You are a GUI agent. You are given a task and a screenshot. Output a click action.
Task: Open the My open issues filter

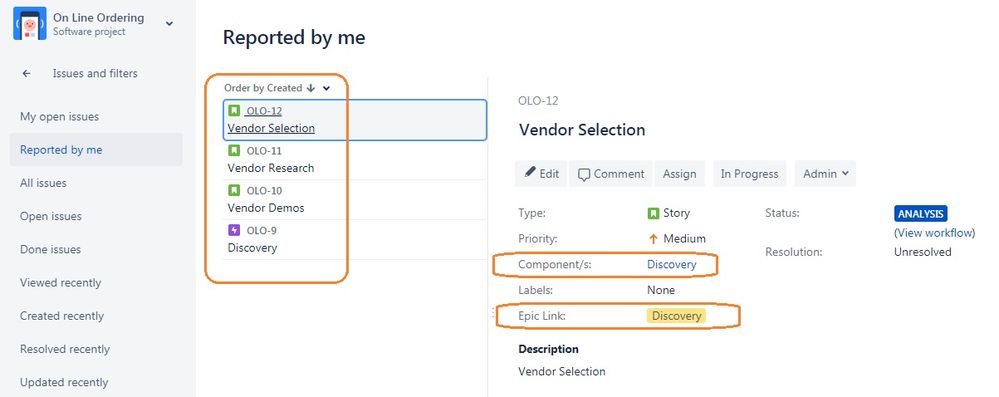(59, 117)
